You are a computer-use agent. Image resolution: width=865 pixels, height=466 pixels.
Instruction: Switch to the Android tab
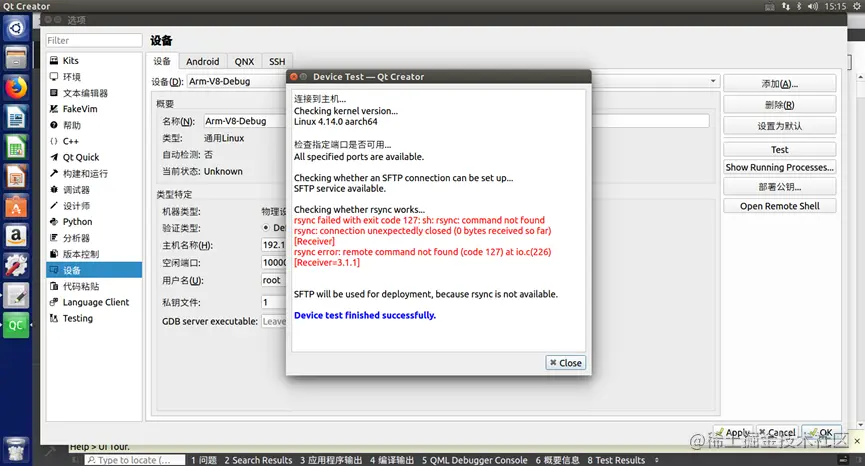tap(202, 61)
